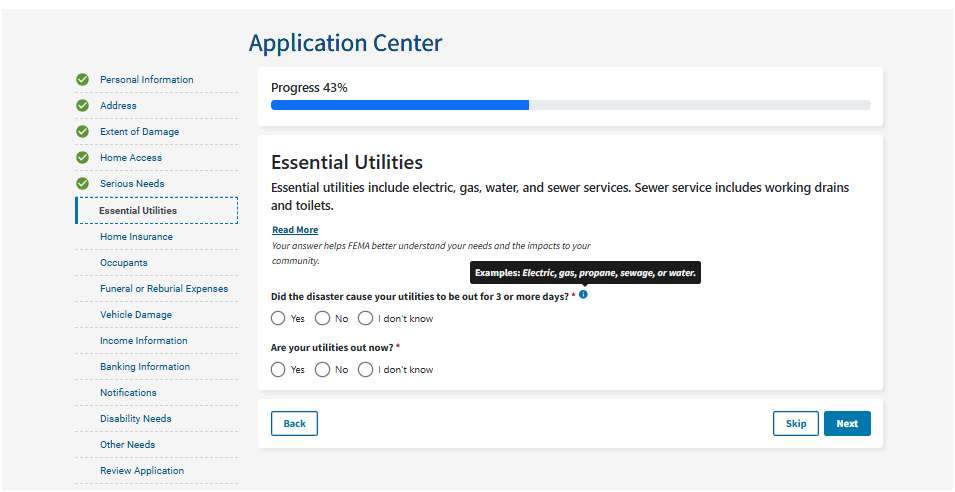Go to Banking Information step
This screenshot has height=492, width=955.
[x=145, y=367]
